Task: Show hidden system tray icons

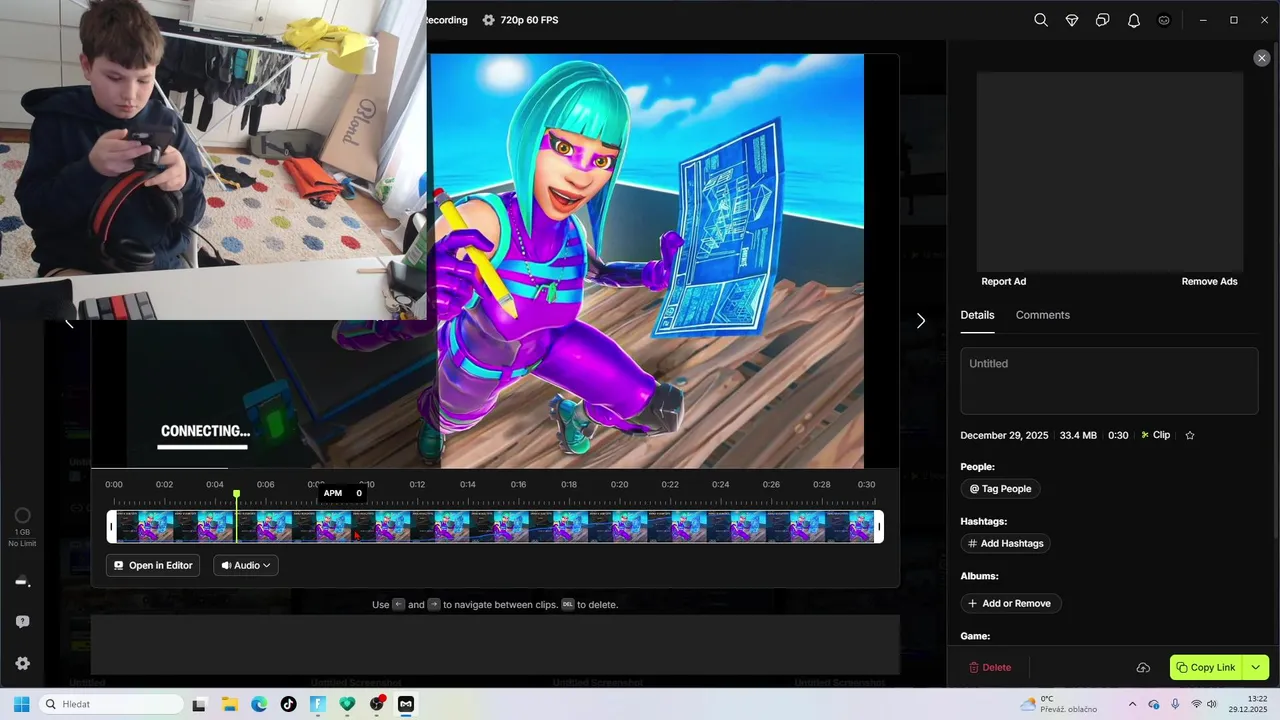Action: pos(1132,704)
